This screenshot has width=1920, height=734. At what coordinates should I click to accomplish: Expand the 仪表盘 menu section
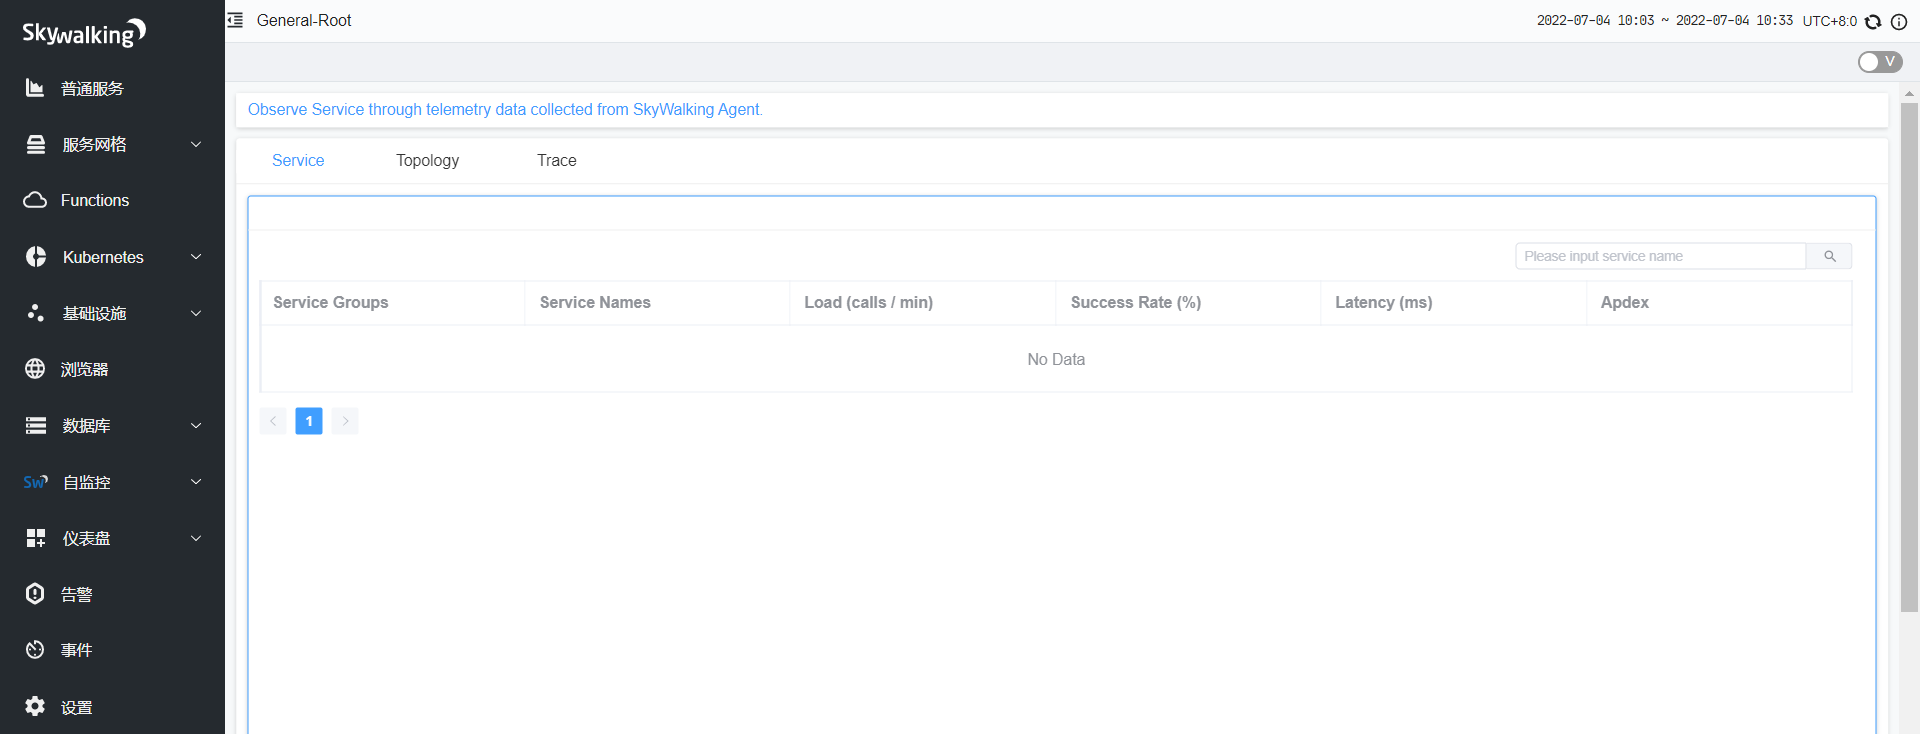click(x=196, y=538)
